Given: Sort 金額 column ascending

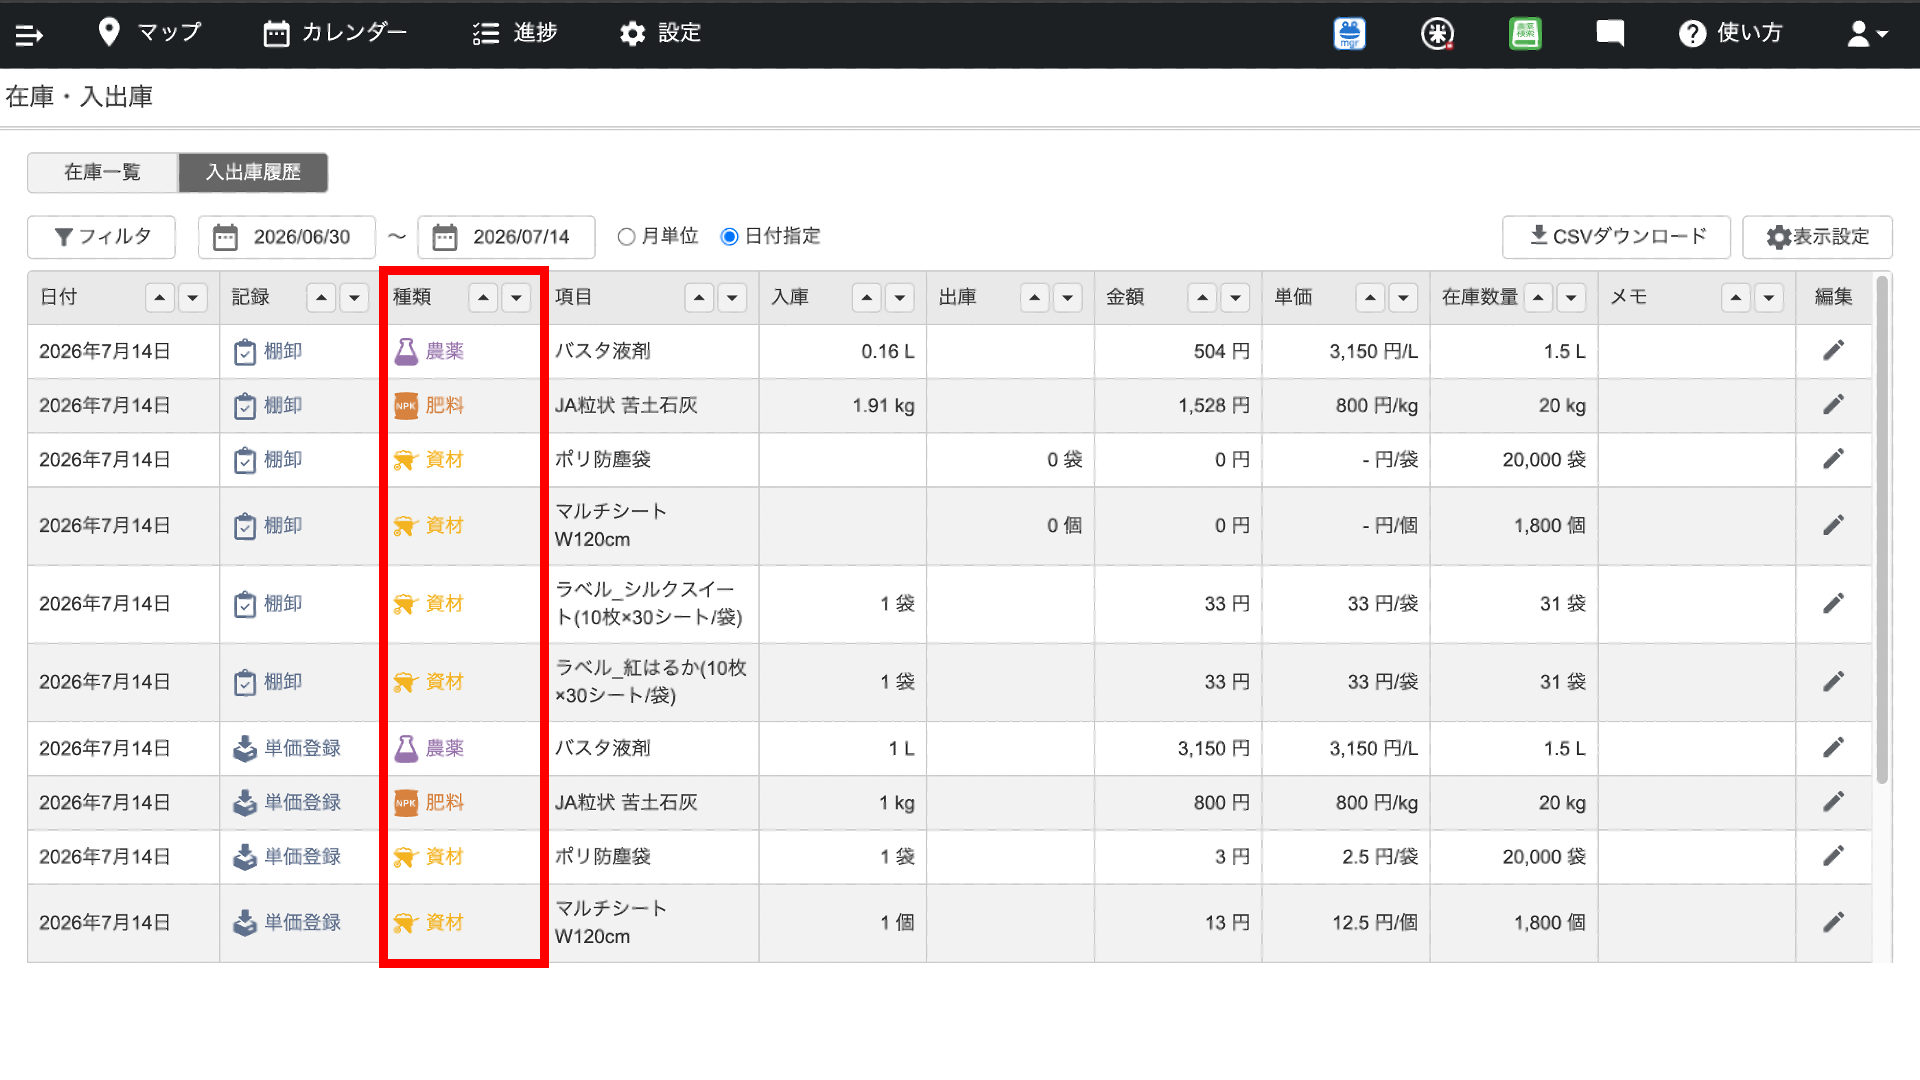Looking at the screenshot, I should click(x=1202, y=297).
